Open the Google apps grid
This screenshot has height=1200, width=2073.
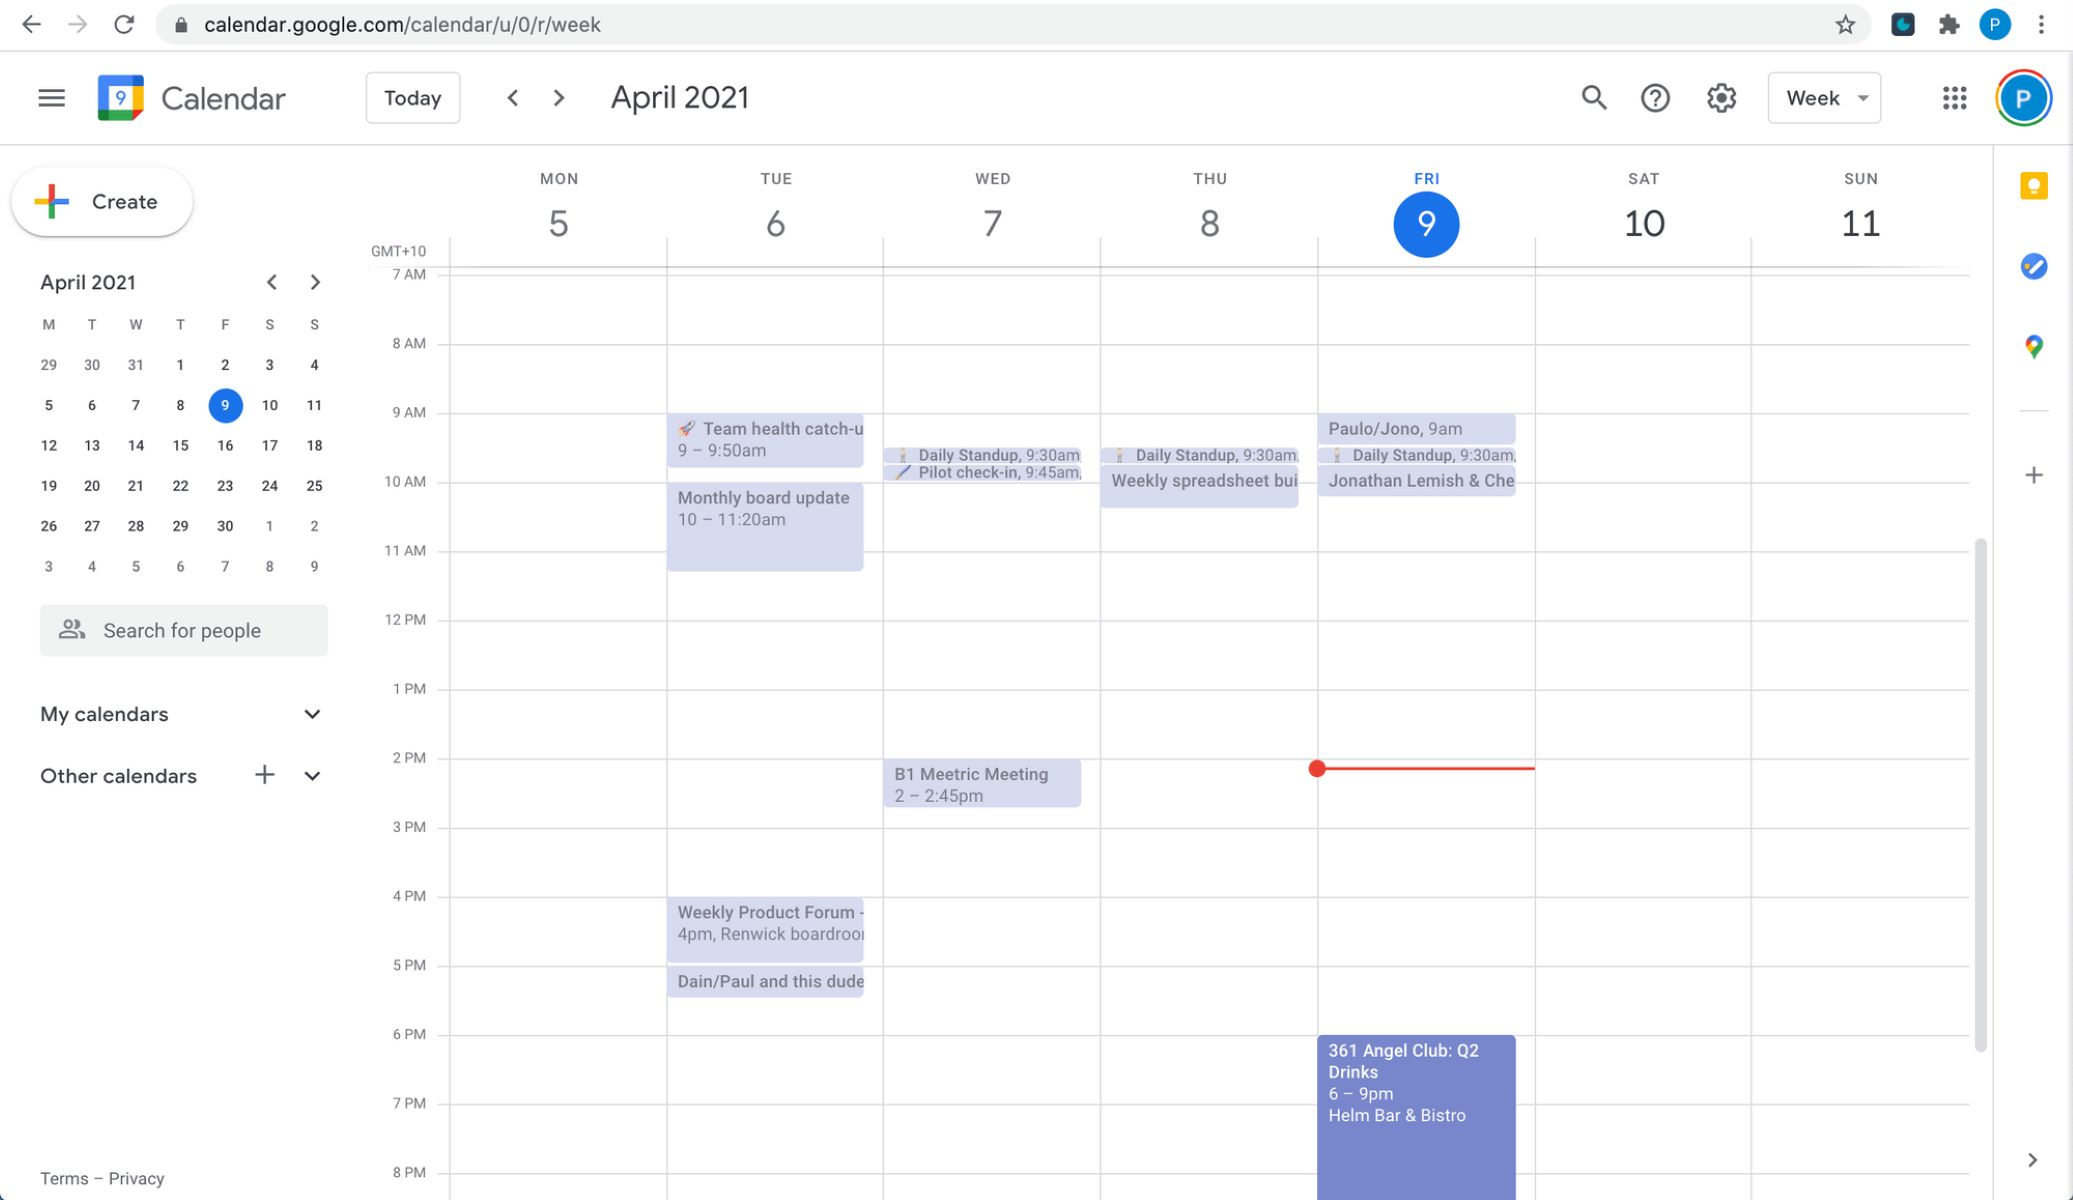pos(1954,98)
